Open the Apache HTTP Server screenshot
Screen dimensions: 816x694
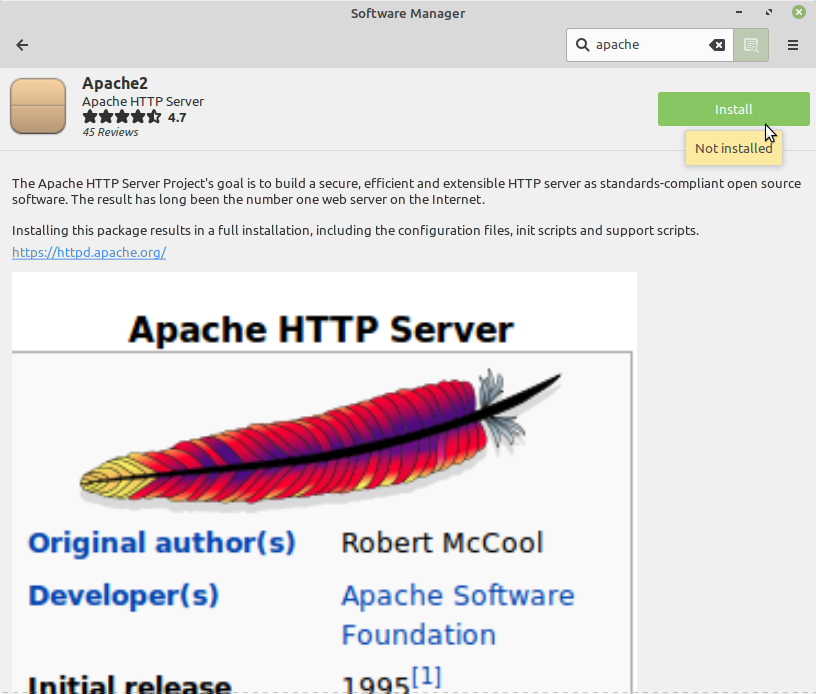(324, 482)
